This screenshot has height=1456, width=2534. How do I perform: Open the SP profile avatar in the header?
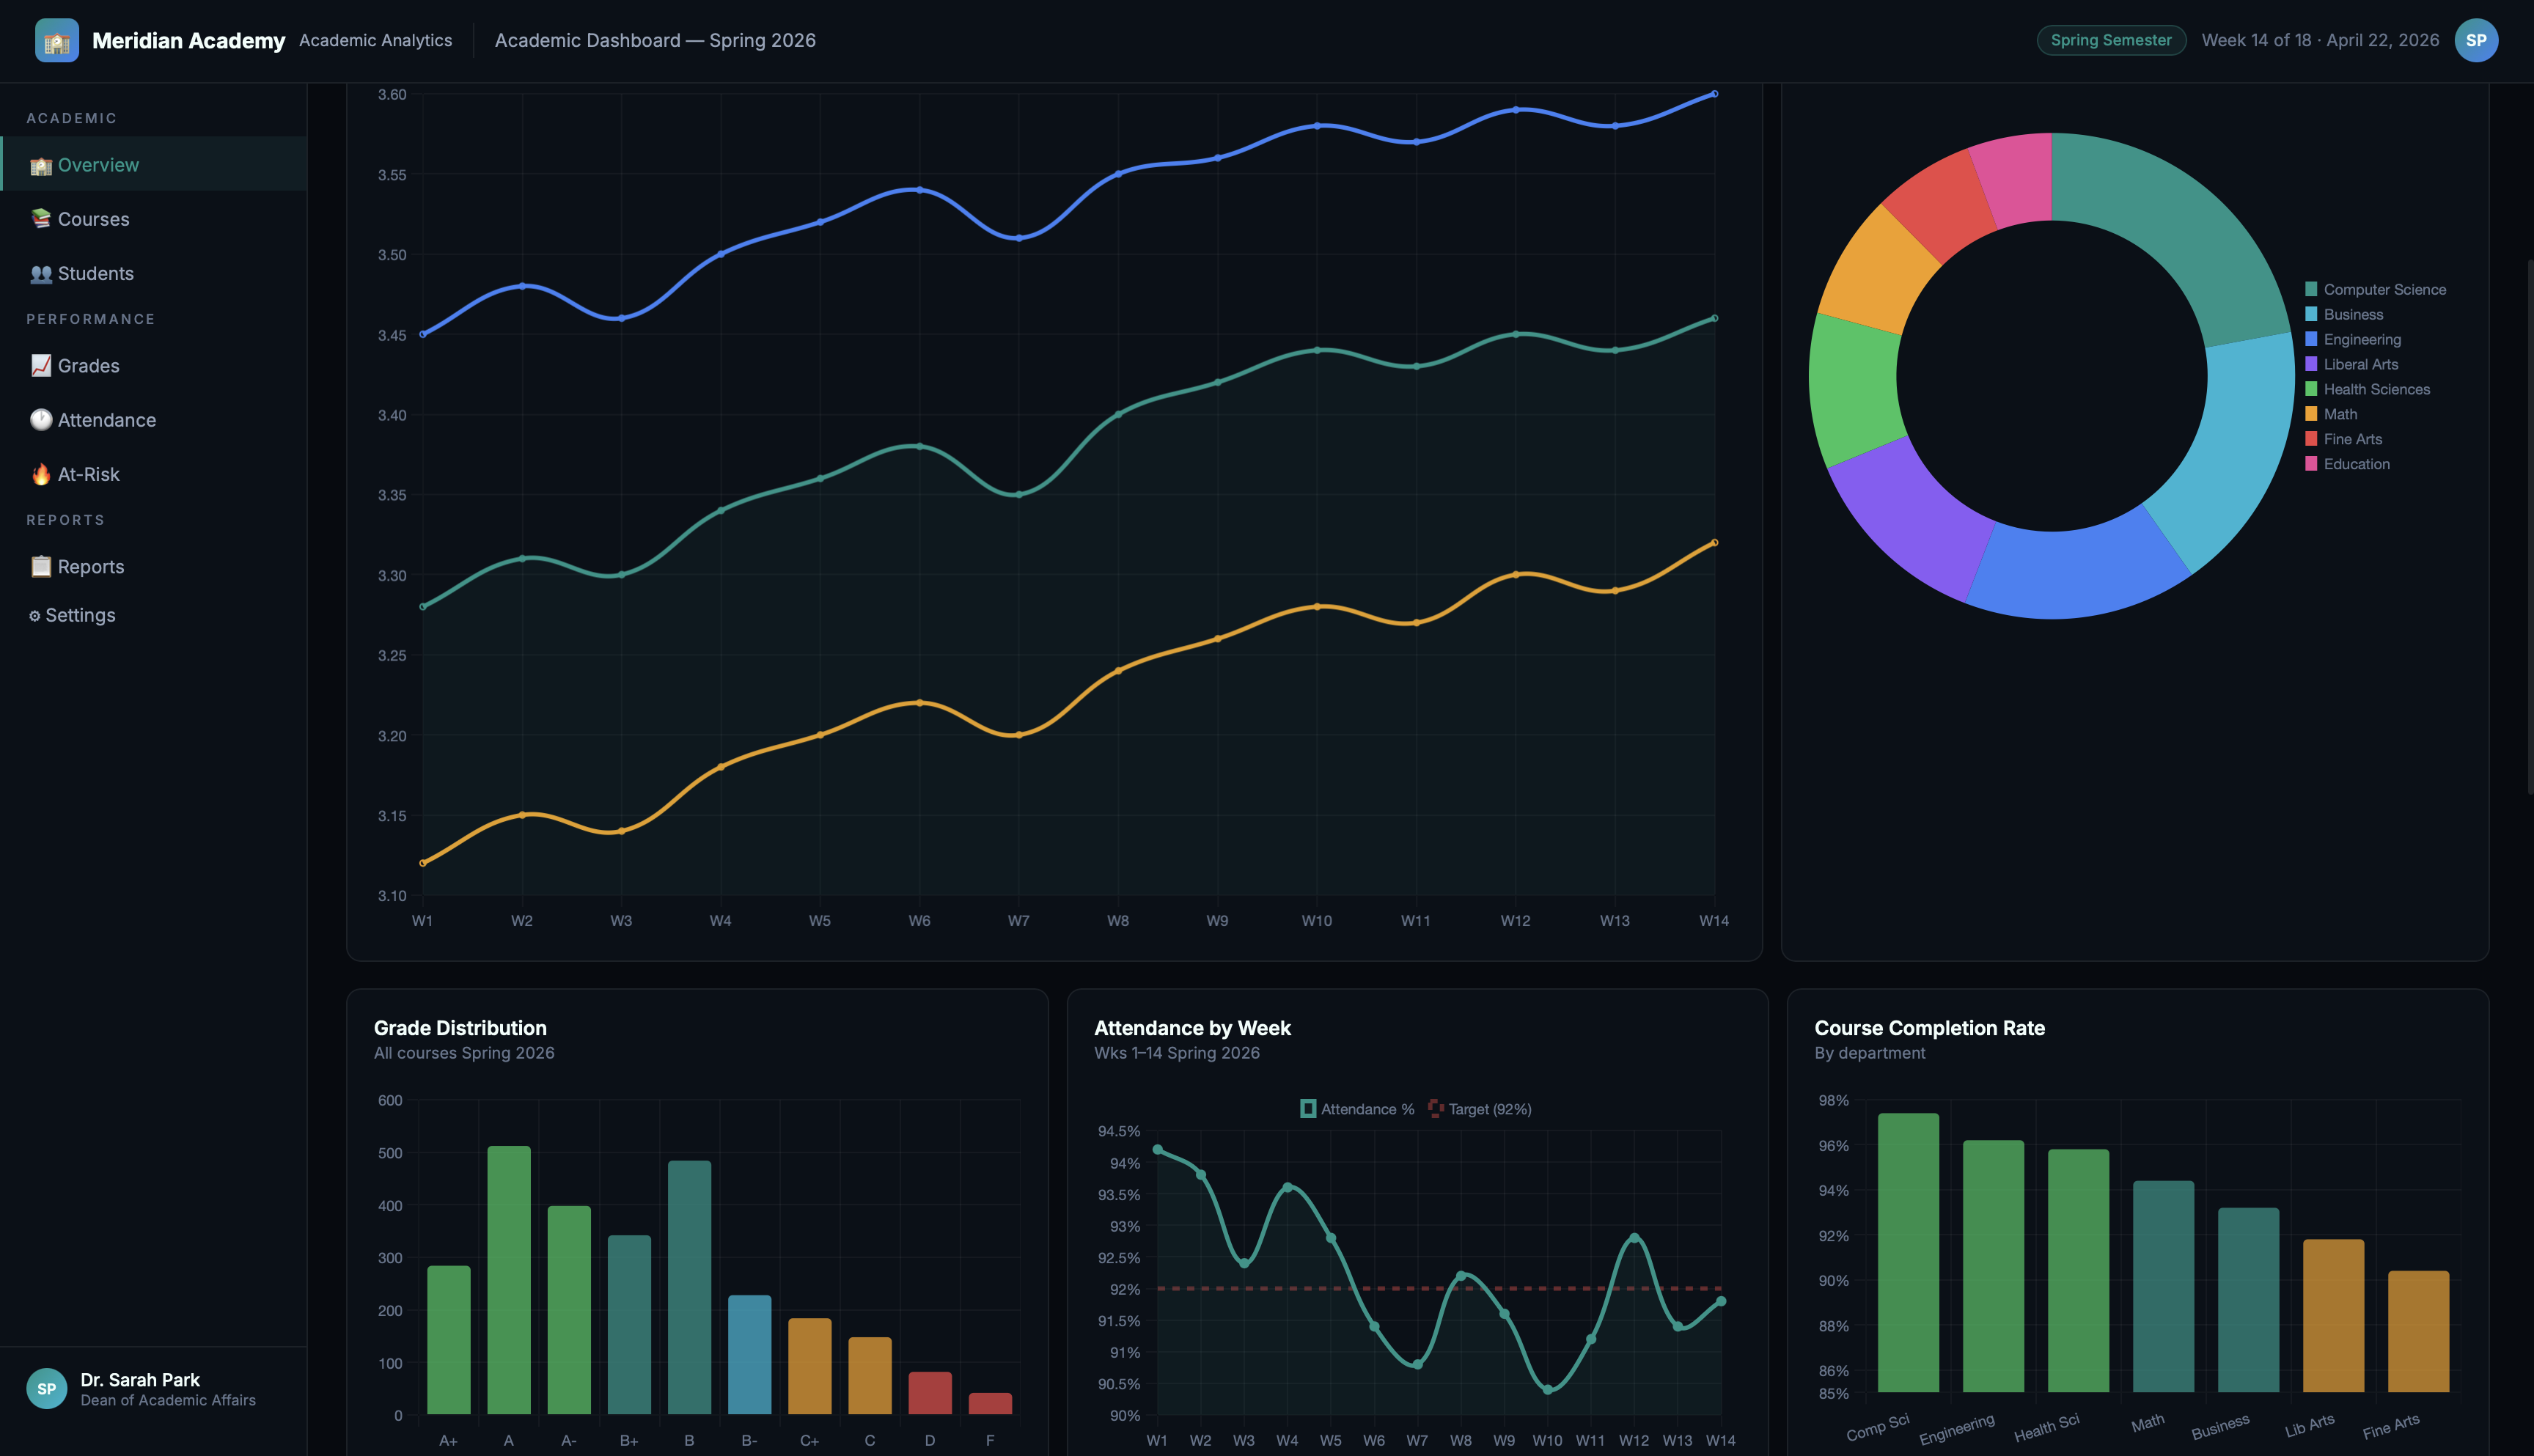[2476, 40]
